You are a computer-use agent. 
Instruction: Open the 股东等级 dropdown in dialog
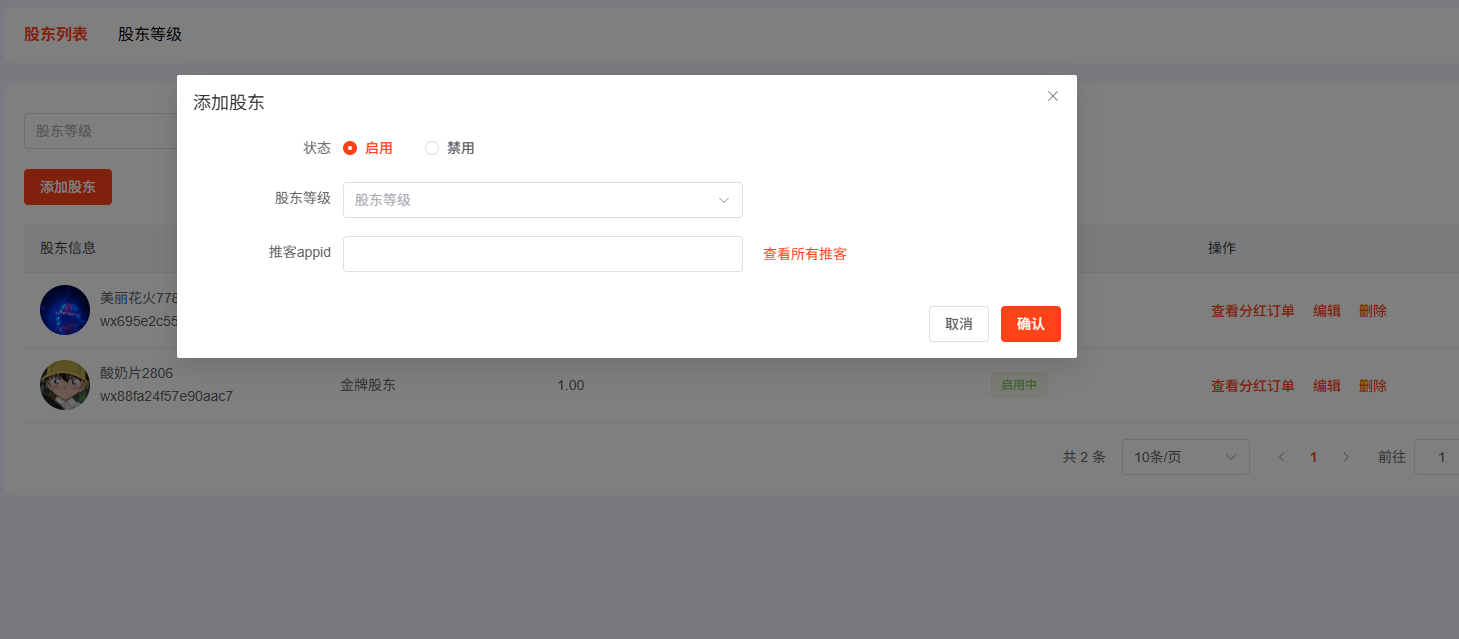tap(530, 200)
